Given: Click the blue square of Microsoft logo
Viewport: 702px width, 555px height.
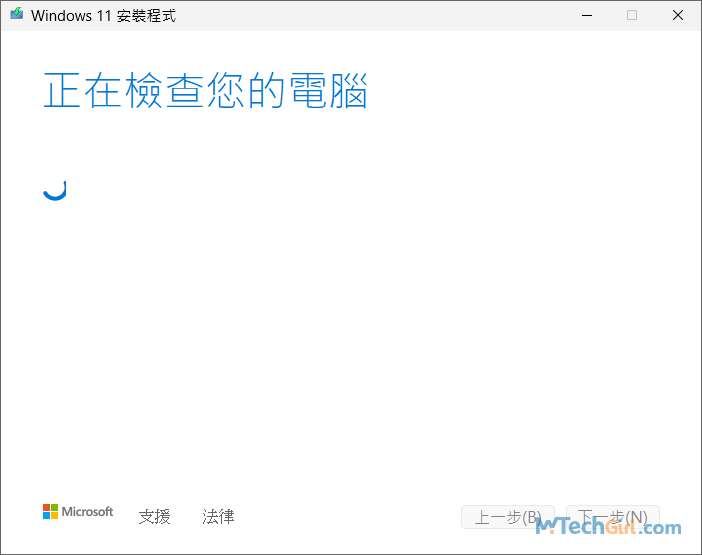Looking at the screenshot, I should [x=46, y=516].
